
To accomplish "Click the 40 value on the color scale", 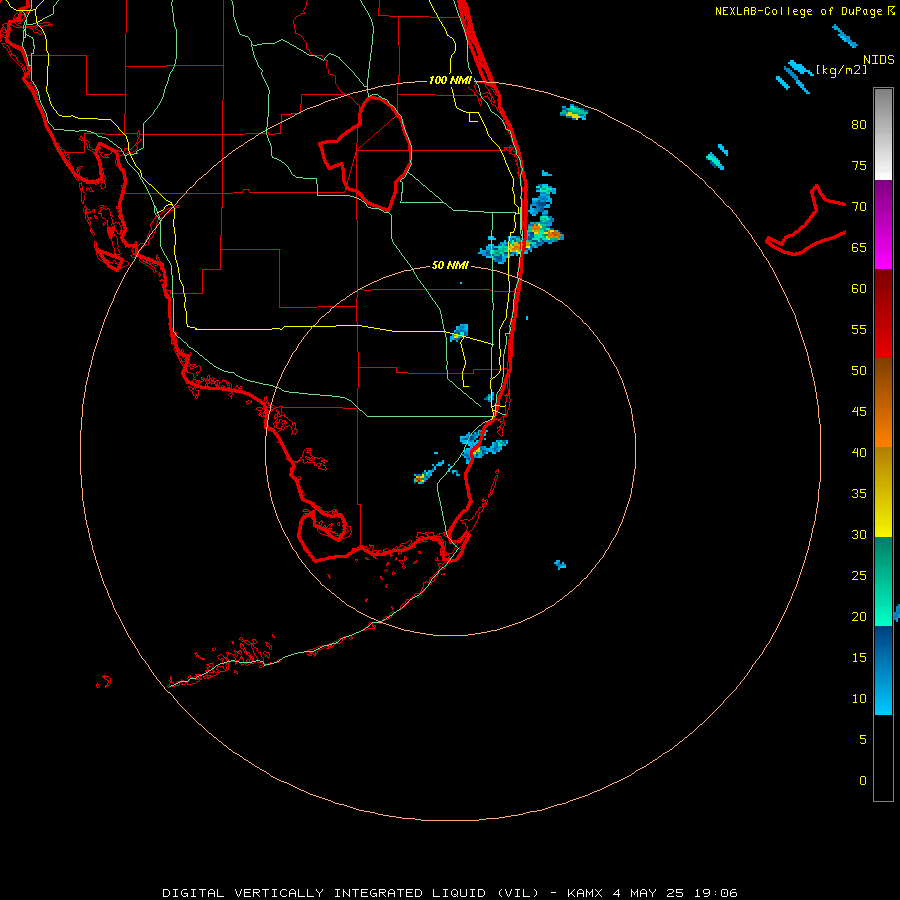I will 859,452.
